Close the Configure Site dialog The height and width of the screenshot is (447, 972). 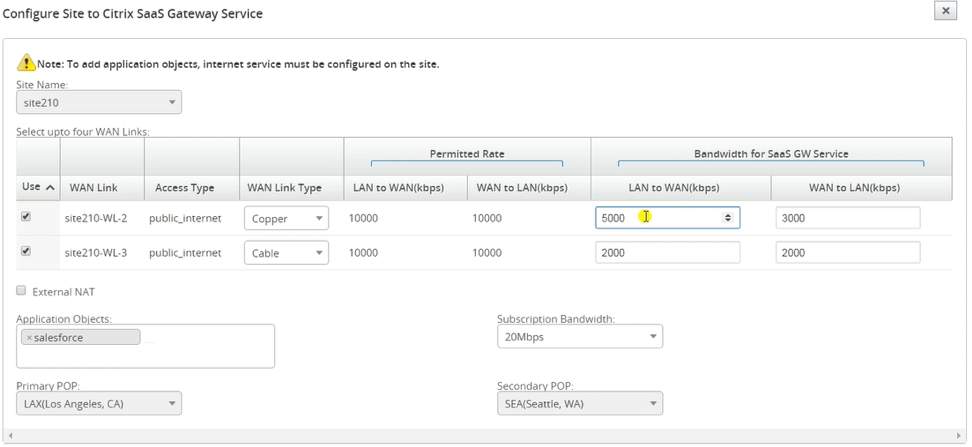click(x=945, y=11)
